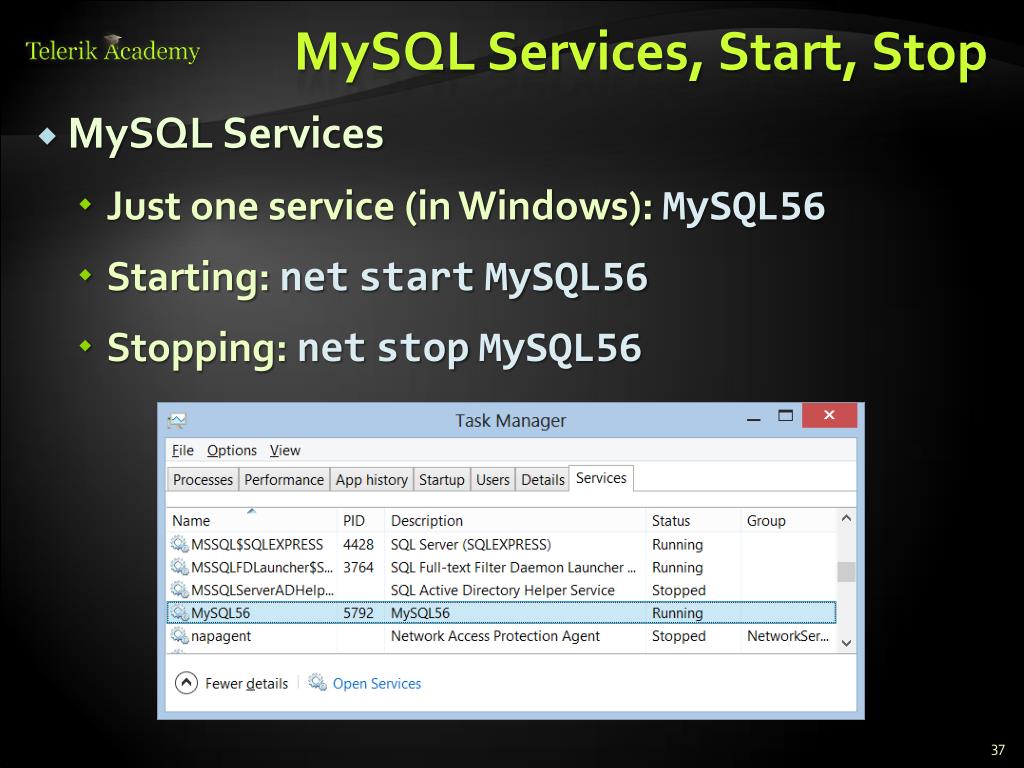Switch to the Performance tab
This screenshot has height=768, width=1024.
pyautogui.click(x=284, y=479)
